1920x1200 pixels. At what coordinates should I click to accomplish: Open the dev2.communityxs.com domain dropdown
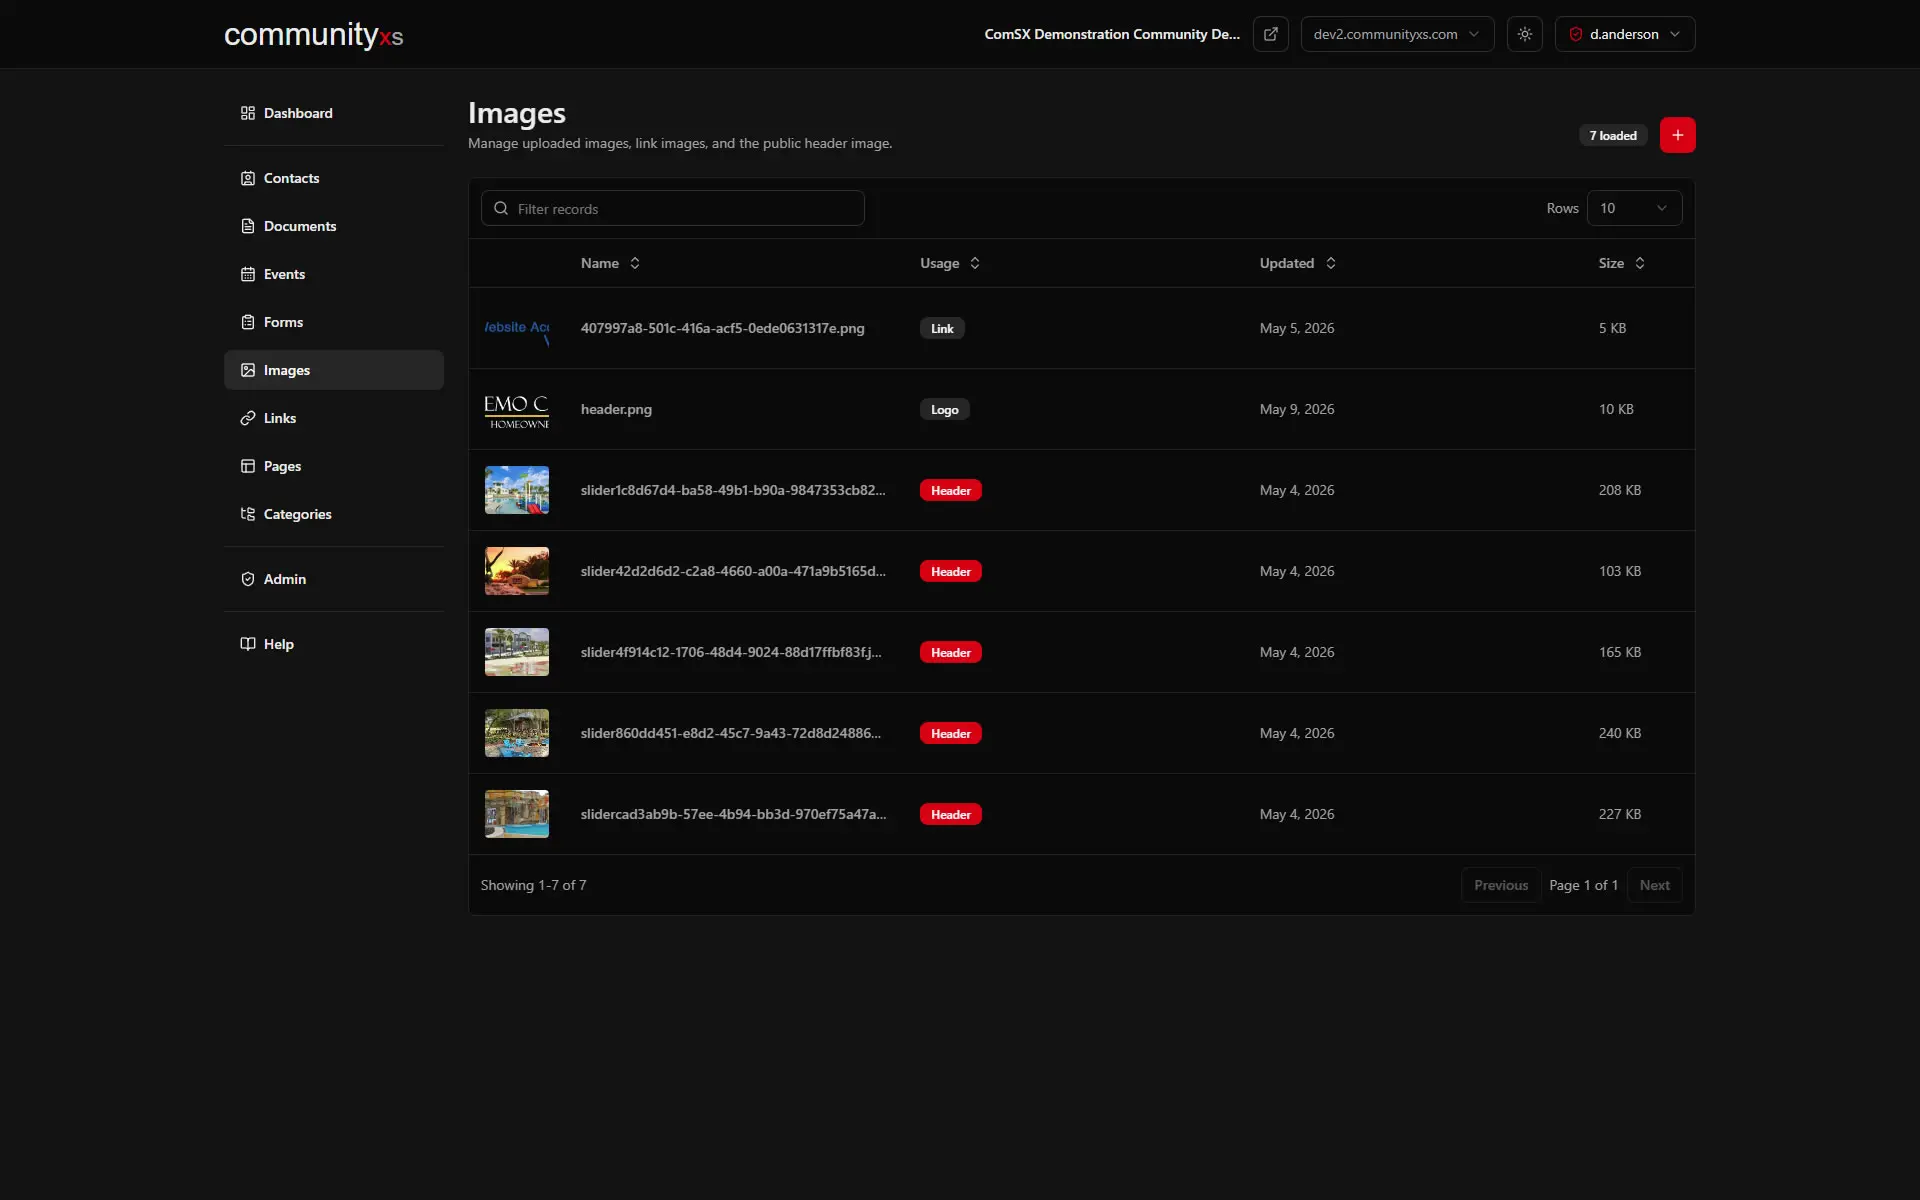1397,34
